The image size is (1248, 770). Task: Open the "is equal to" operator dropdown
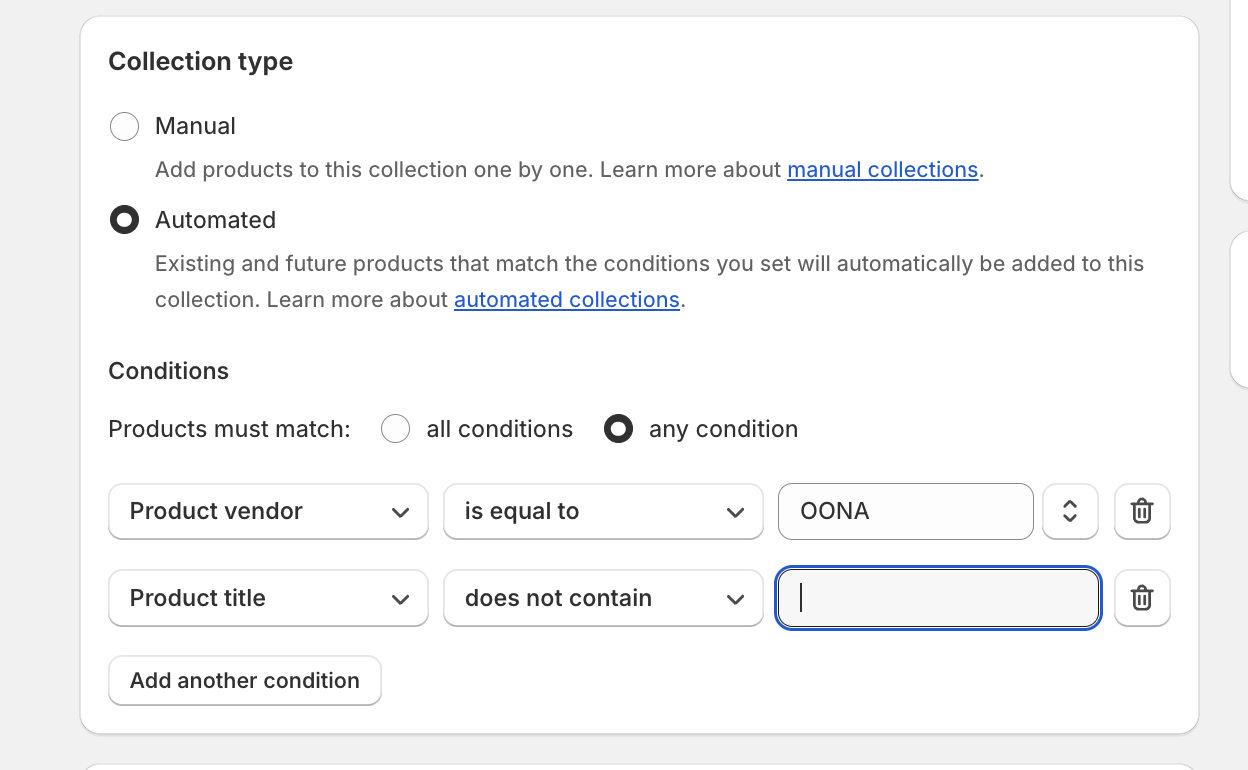coord(603,511)
